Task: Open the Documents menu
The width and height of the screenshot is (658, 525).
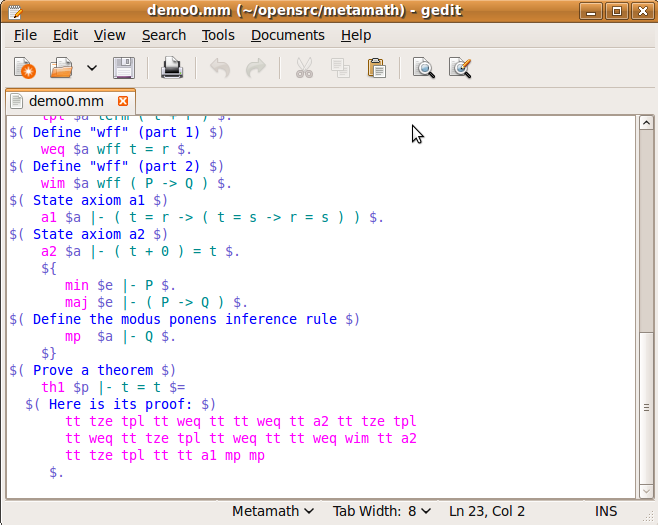Action: pos(287,35)
